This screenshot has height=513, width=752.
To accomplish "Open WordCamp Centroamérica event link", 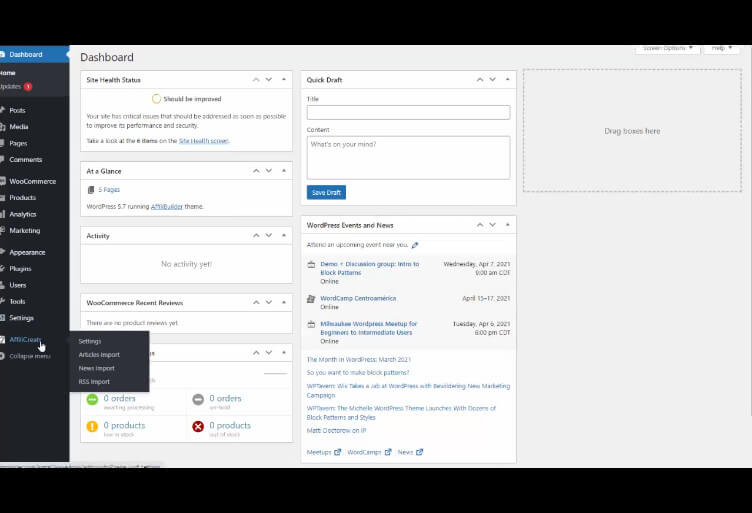I will click(x=358, y=298).
